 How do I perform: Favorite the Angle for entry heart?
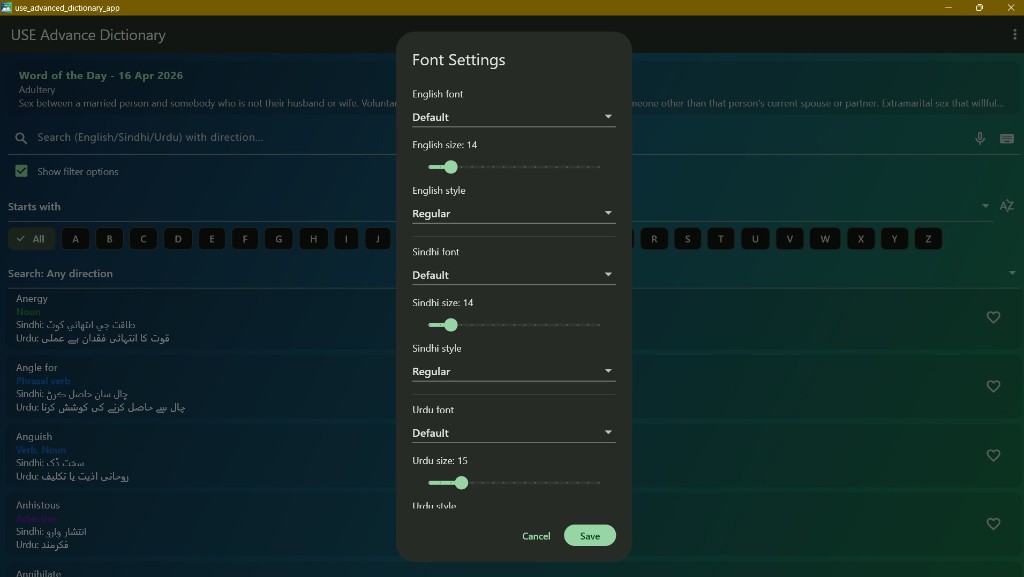click(x=993, y=386)
